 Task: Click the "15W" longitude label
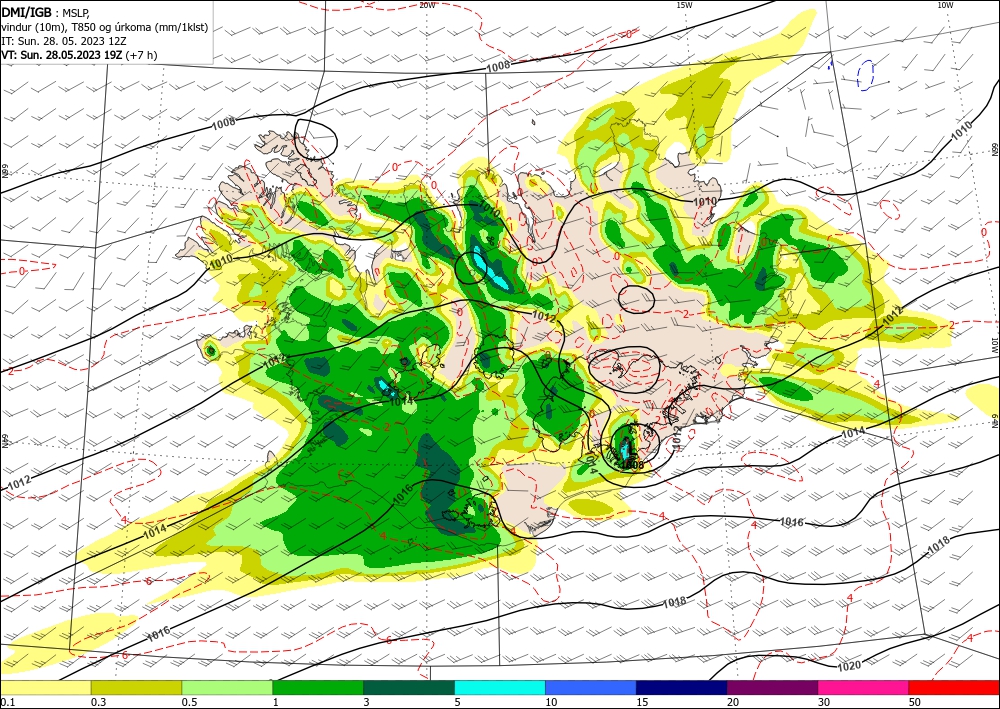click(x=684, y=5)
